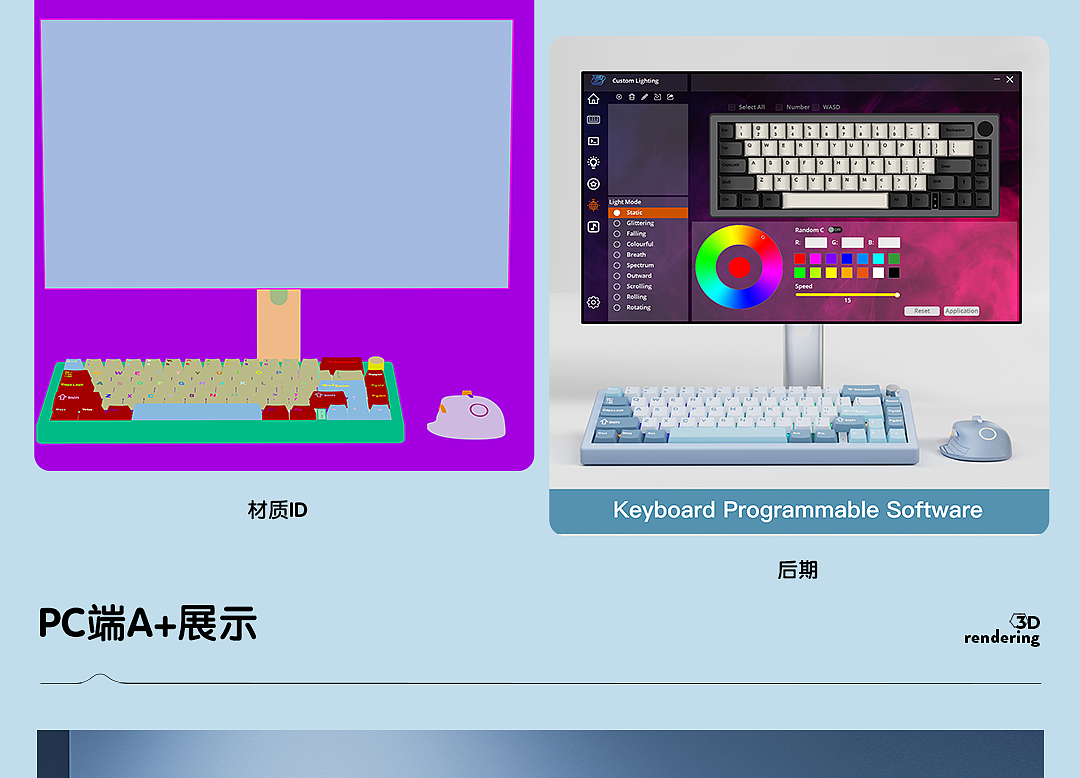The width and height of the screenshot is (1080, 778).
Task: Click the import icon in toolbar
Action: coord(657,97)
